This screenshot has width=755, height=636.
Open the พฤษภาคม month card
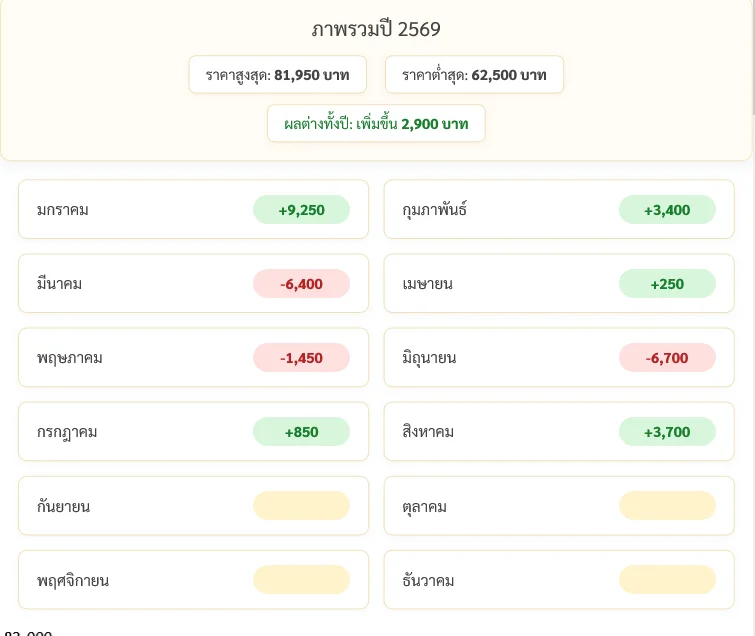193,357
